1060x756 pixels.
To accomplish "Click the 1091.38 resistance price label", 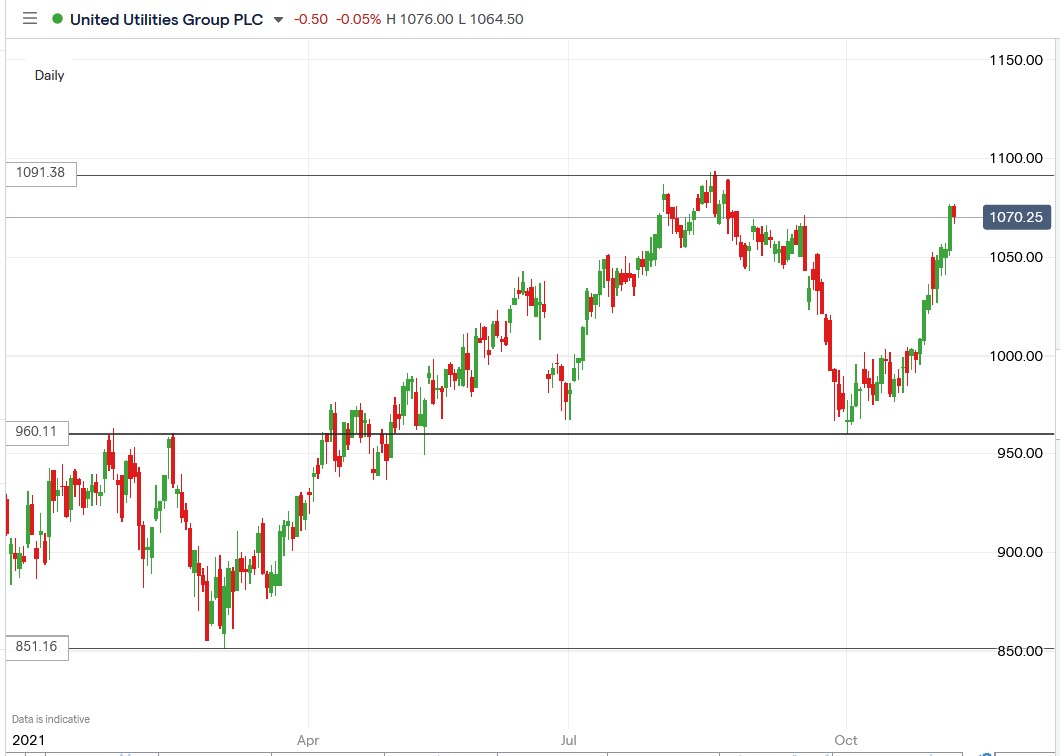I will pyautogui.click(x=40, y=173).
